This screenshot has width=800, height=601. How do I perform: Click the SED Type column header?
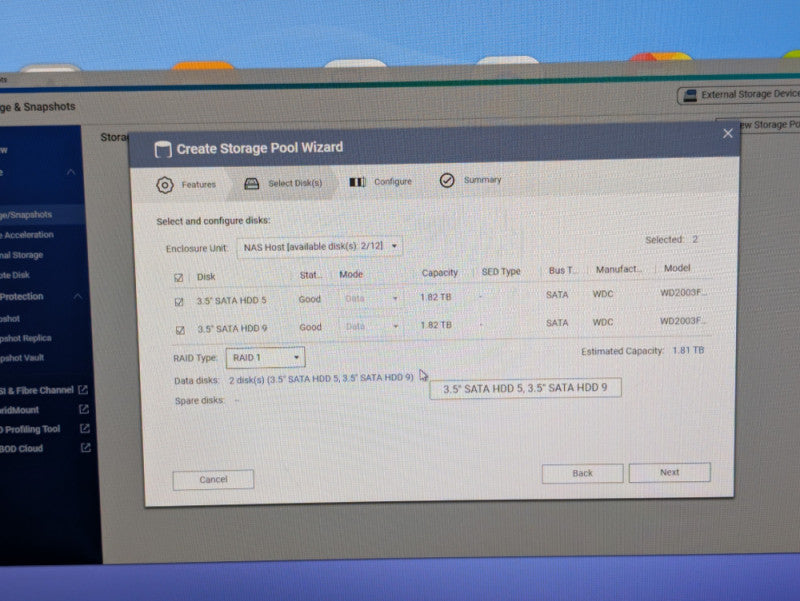(x=501, y=271)
